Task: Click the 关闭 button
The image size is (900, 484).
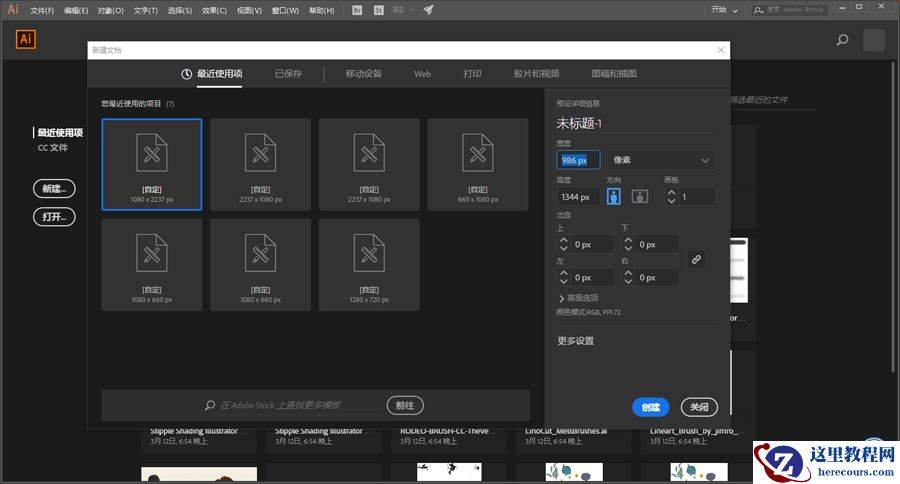Action: (x=699, y=407)
